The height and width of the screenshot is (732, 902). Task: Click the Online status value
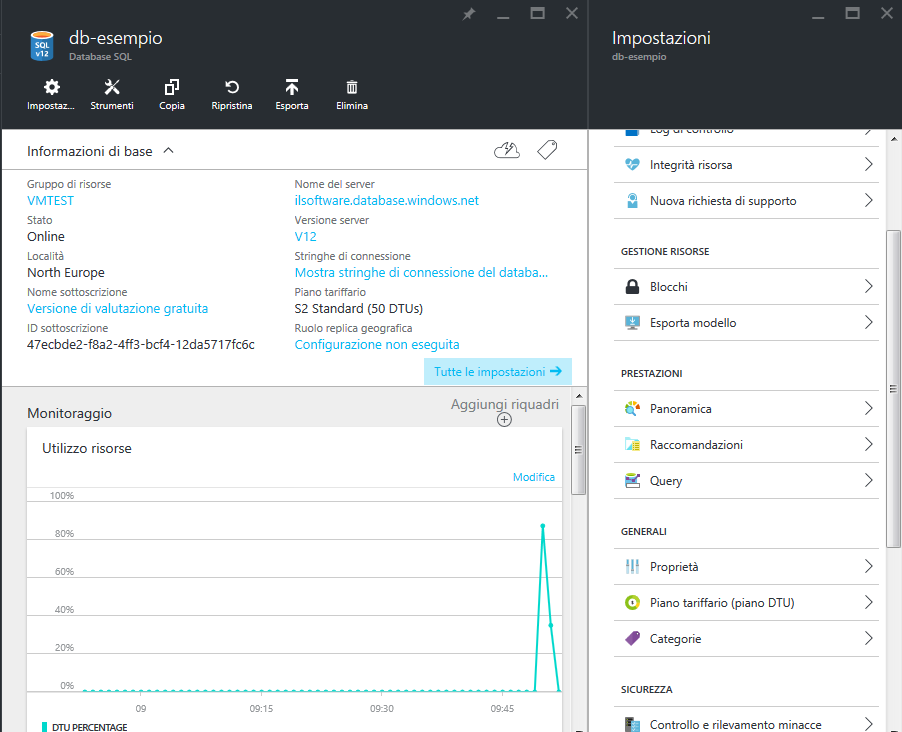point(46,237)
